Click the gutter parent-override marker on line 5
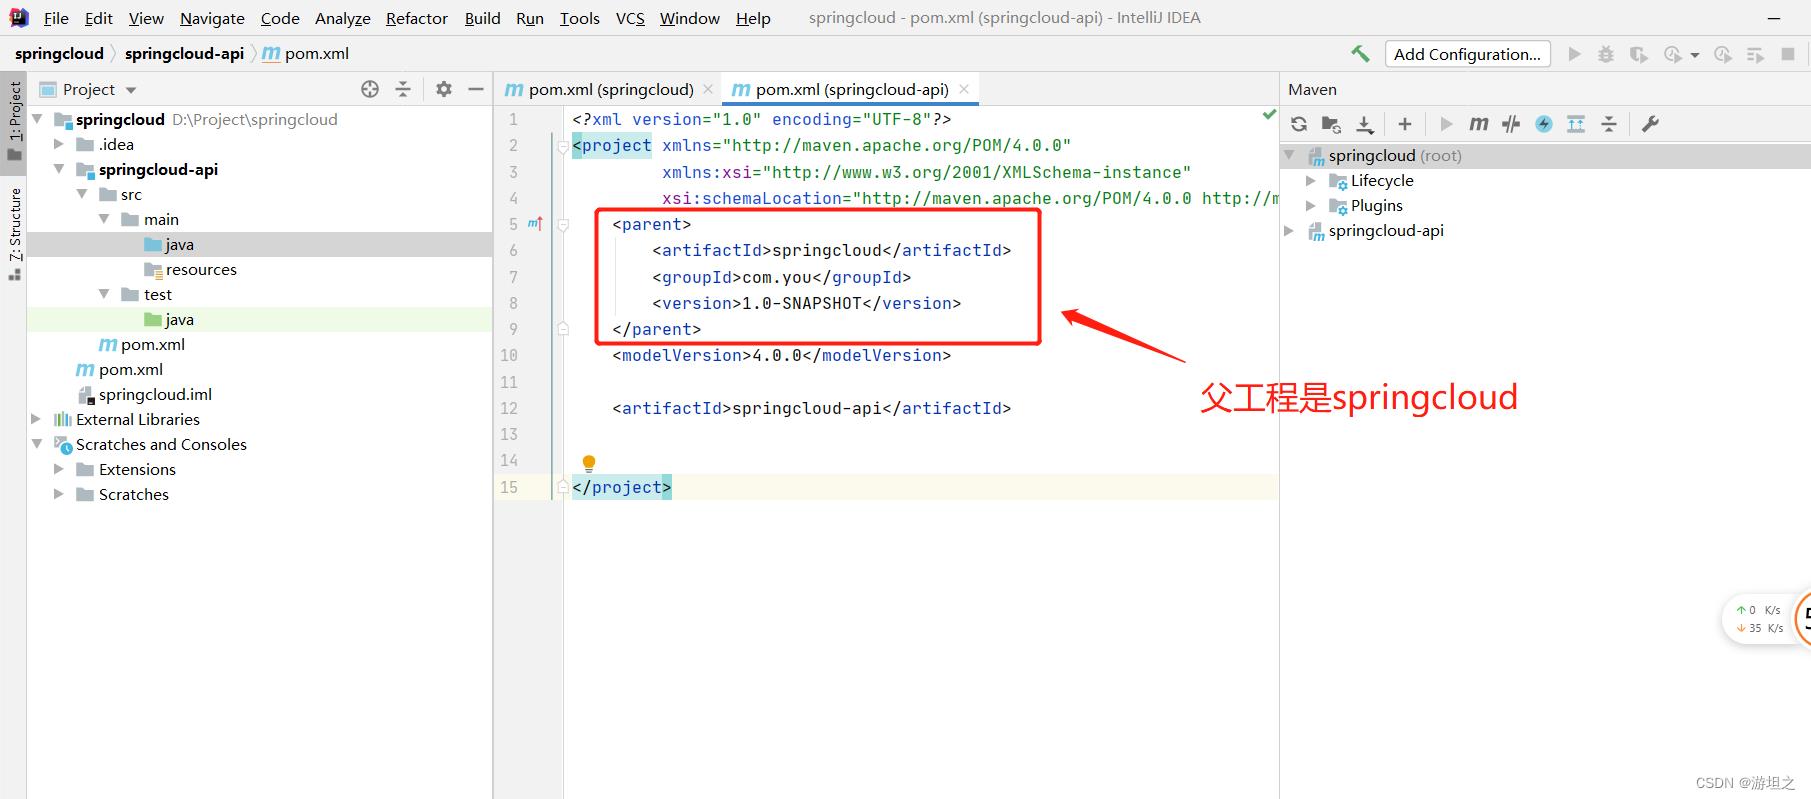The width and height of the screenshot is (1811, 799). click(535, 224)
